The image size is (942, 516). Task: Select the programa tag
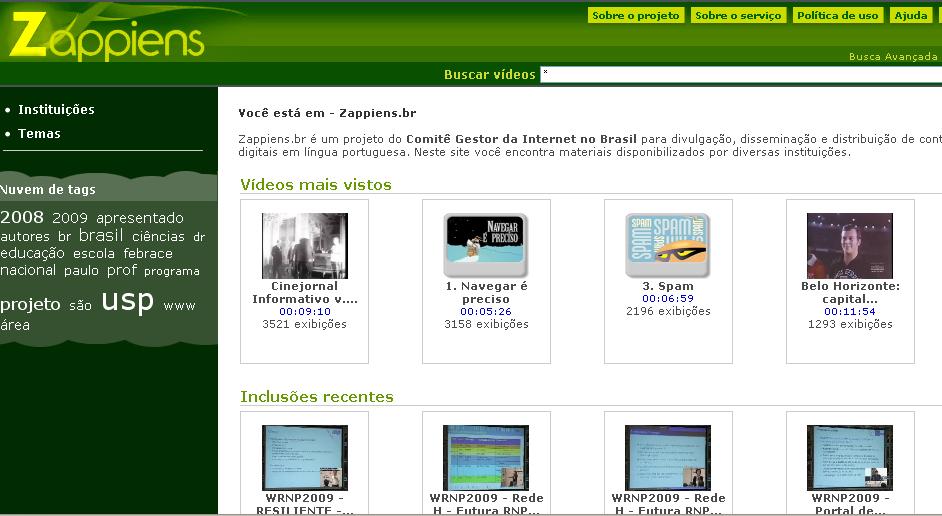pos(172,272)
